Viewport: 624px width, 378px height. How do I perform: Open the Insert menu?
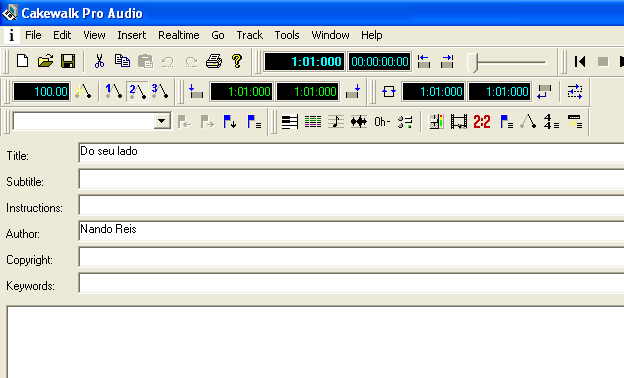pos(132,35)
